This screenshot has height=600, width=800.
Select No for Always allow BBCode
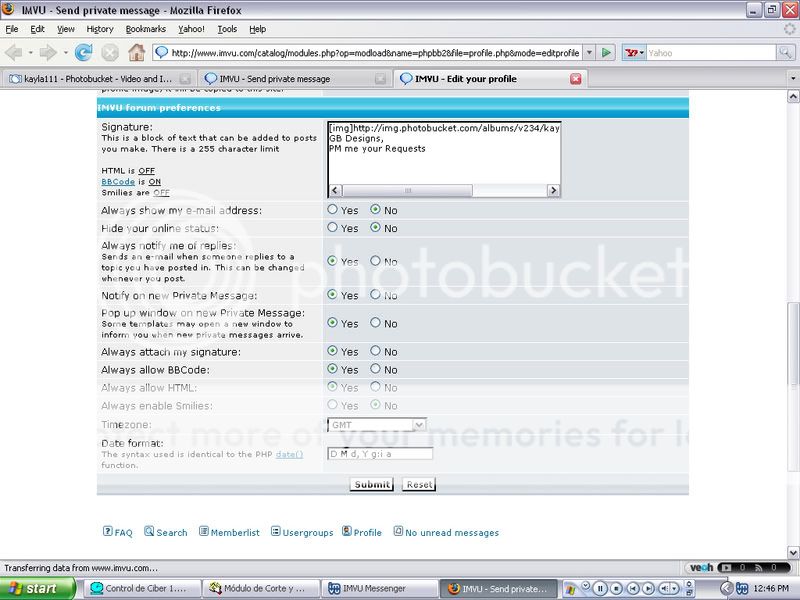[x=376, y=368]
